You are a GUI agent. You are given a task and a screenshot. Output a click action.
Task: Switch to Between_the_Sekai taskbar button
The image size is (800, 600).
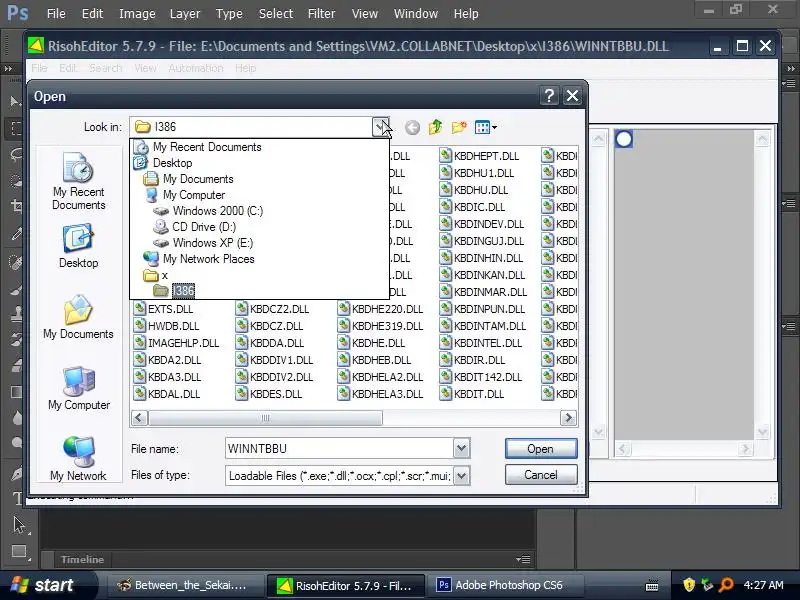click(184, 585)
